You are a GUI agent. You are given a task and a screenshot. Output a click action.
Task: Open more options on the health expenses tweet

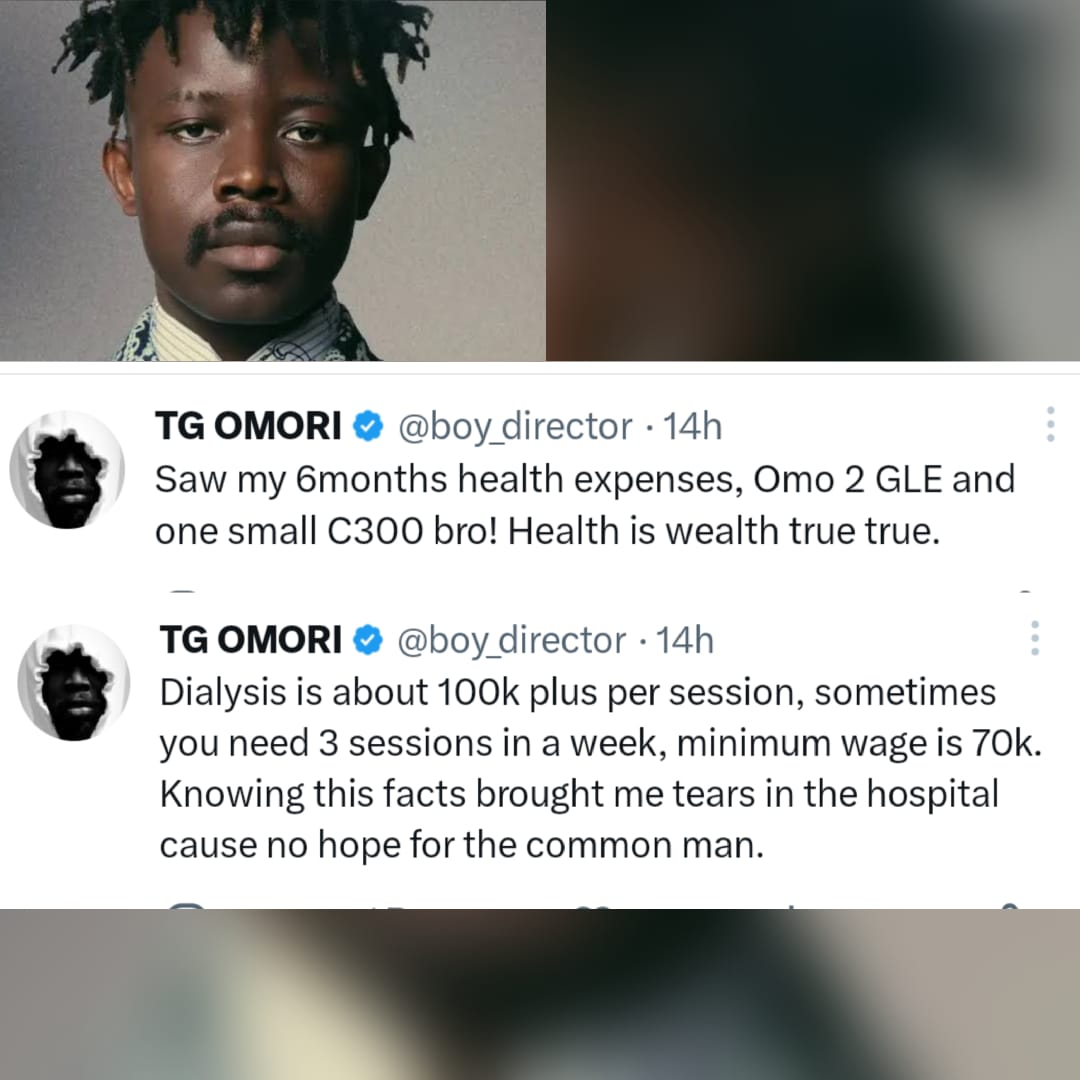click(x=1050, y=424)
